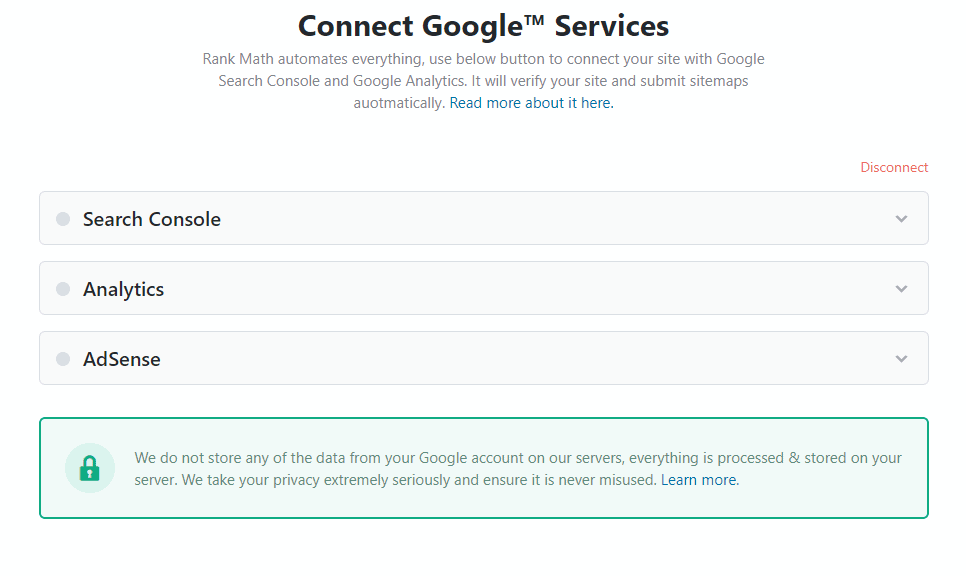The width and height of the screenshot is (966, 576).
Task: Open the 'Read more about it here' link
Action: [531, 103]
